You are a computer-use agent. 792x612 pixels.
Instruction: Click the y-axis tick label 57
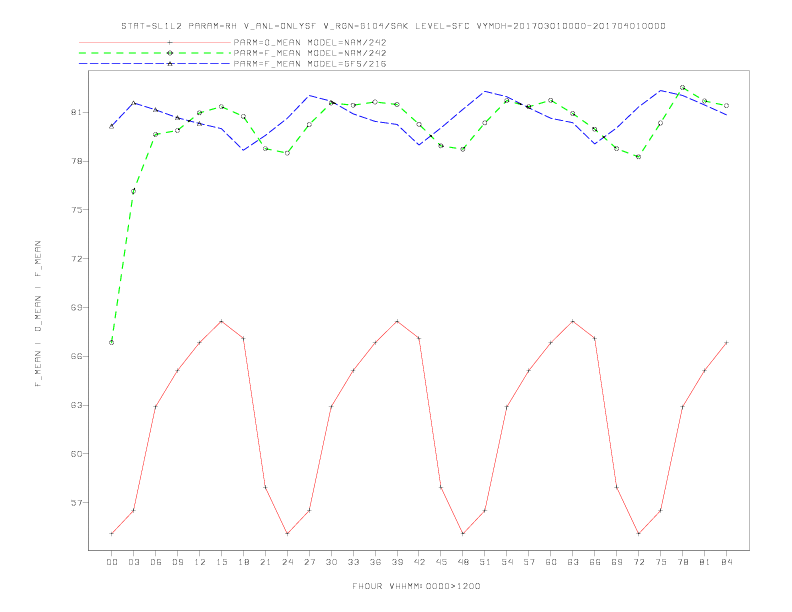(76, 502)
